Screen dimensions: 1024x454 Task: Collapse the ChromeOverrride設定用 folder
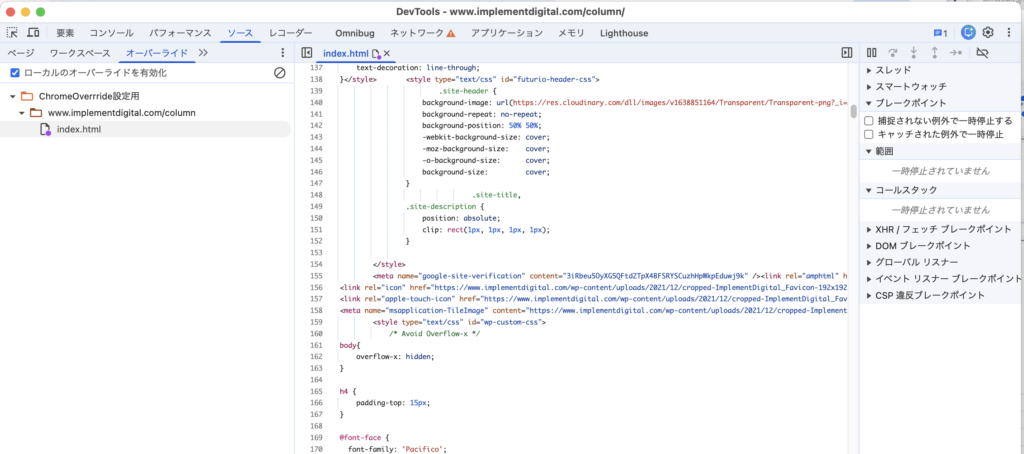[x=13, y=96]
